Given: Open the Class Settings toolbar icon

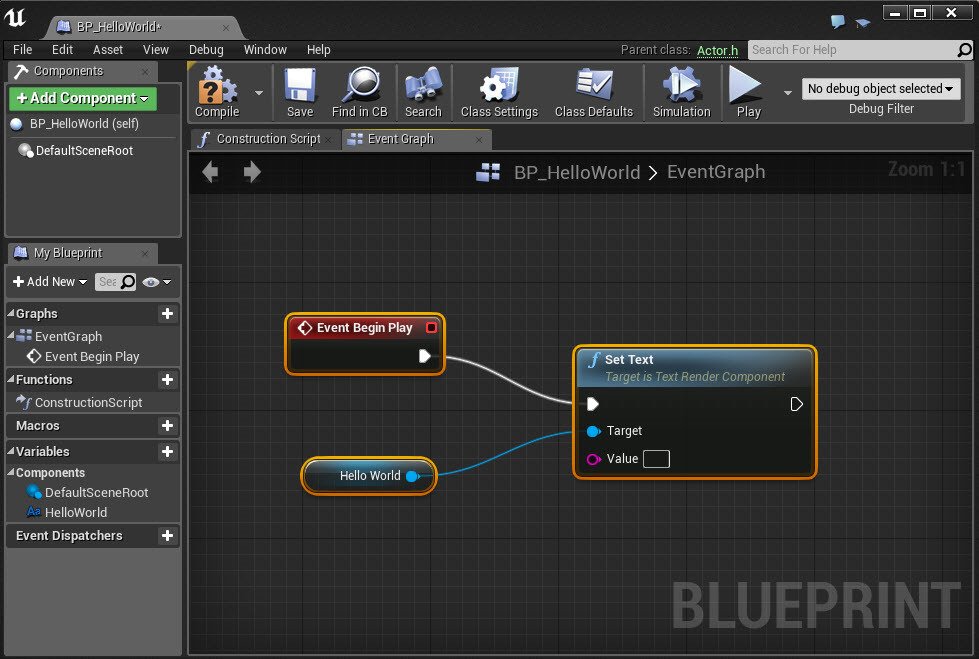Looking at the screenshot, I should tap(499, 87).
